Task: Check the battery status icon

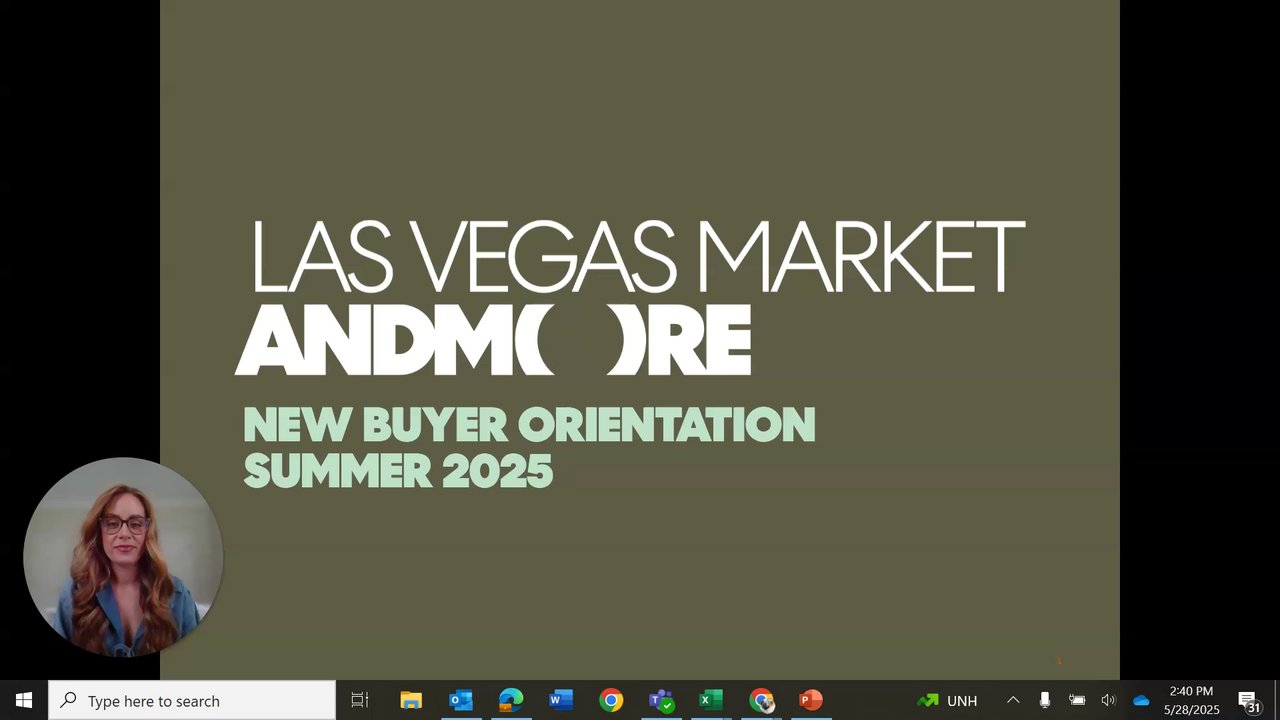Action: pyautogui.click(x=1077, y=700)
